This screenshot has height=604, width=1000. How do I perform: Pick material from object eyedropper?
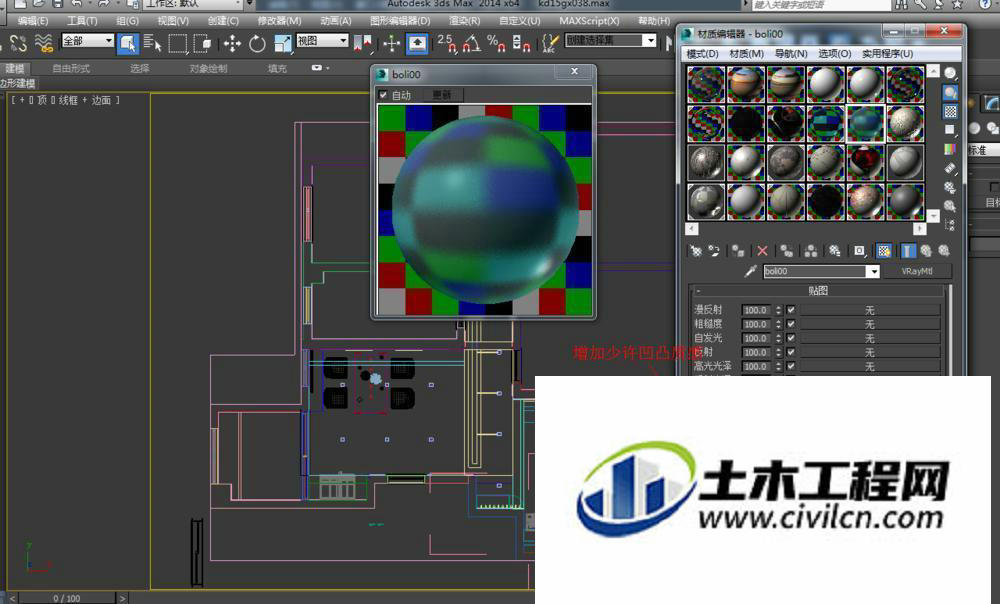[751, 272]
